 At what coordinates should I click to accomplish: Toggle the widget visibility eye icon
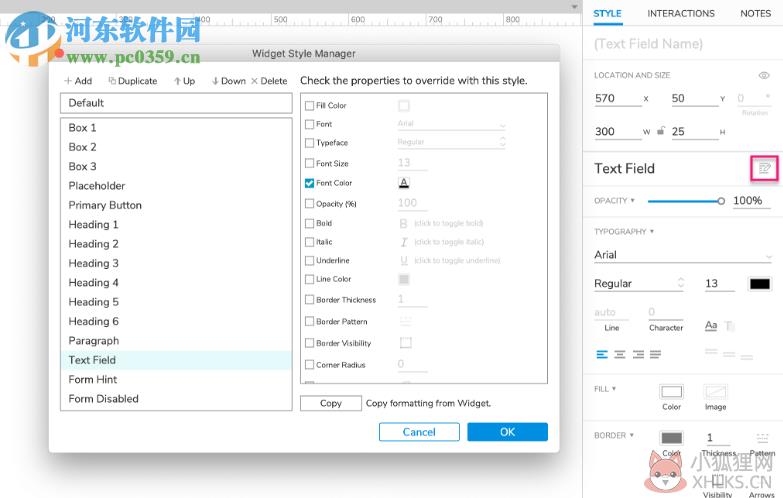[x=764, y=75]
